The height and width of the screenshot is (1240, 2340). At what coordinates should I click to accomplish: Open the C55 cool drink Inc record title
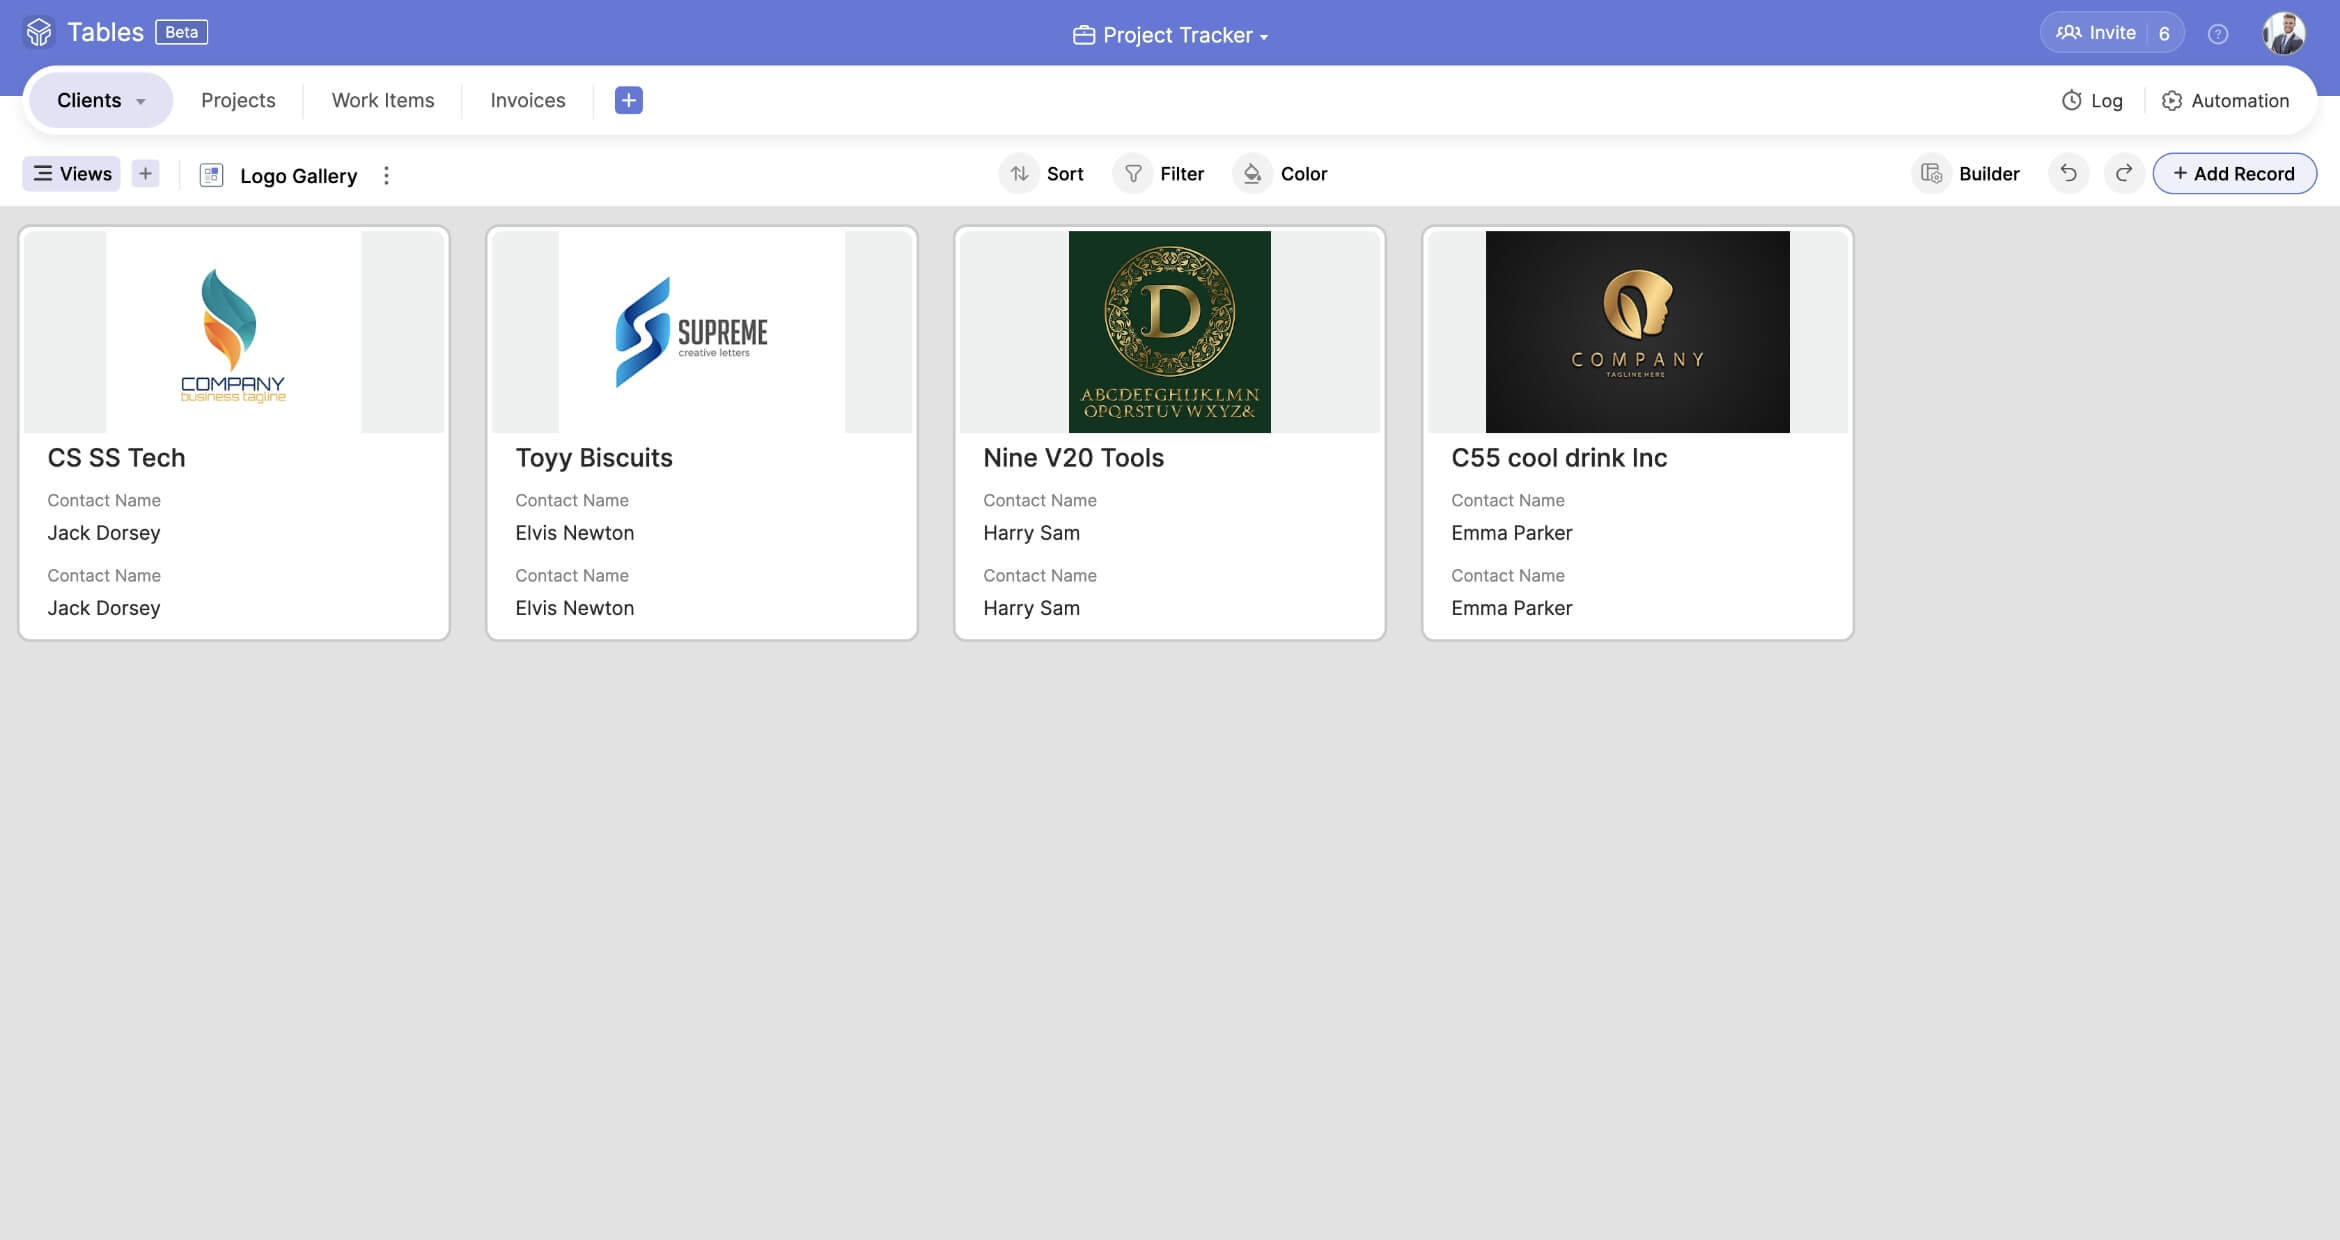(x=1559, y=457)
